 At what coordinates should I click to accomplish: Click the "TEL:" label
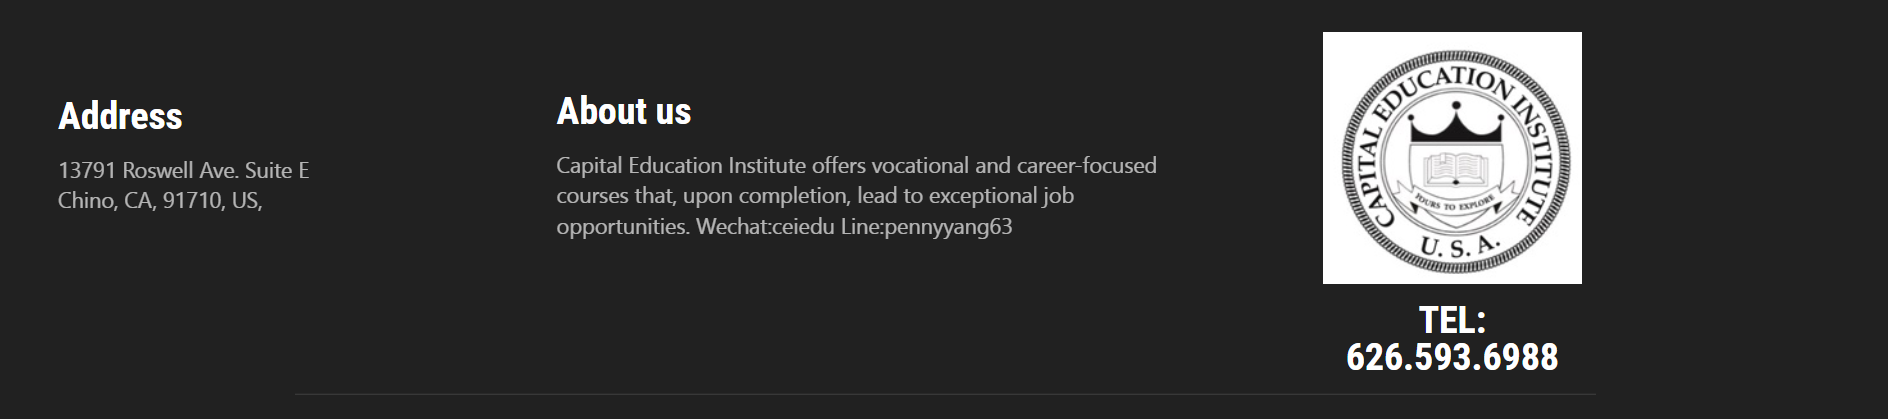pyautogui.click(x=1452, y=320)
